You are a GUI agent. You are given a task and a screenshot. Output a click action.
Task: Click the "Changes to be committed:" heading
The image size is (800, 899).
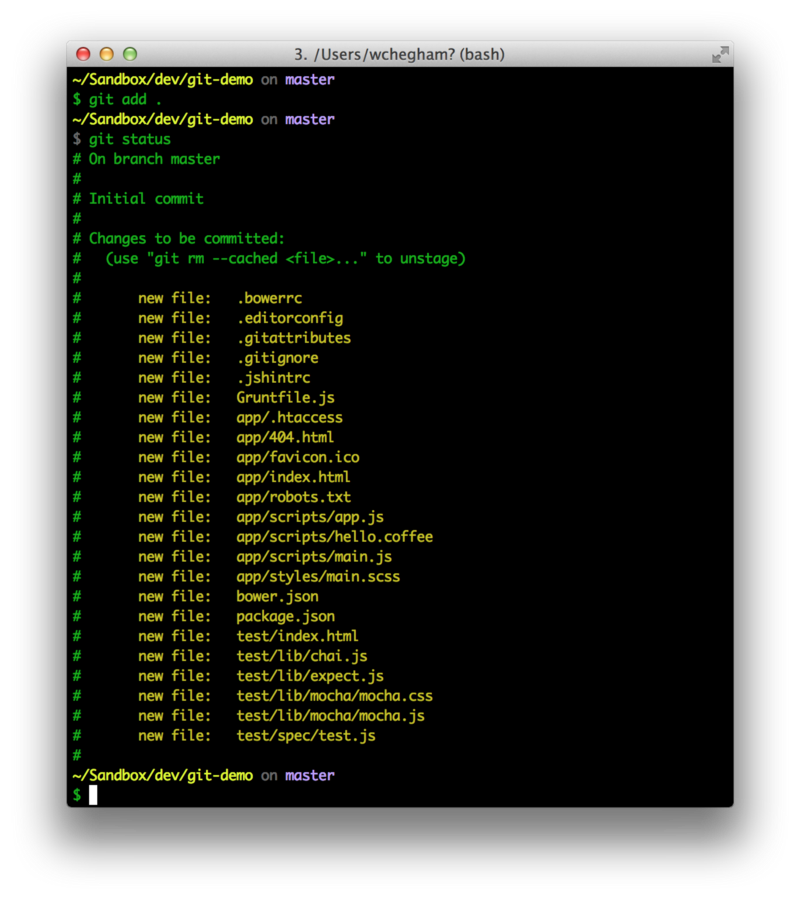coord(187,238)
